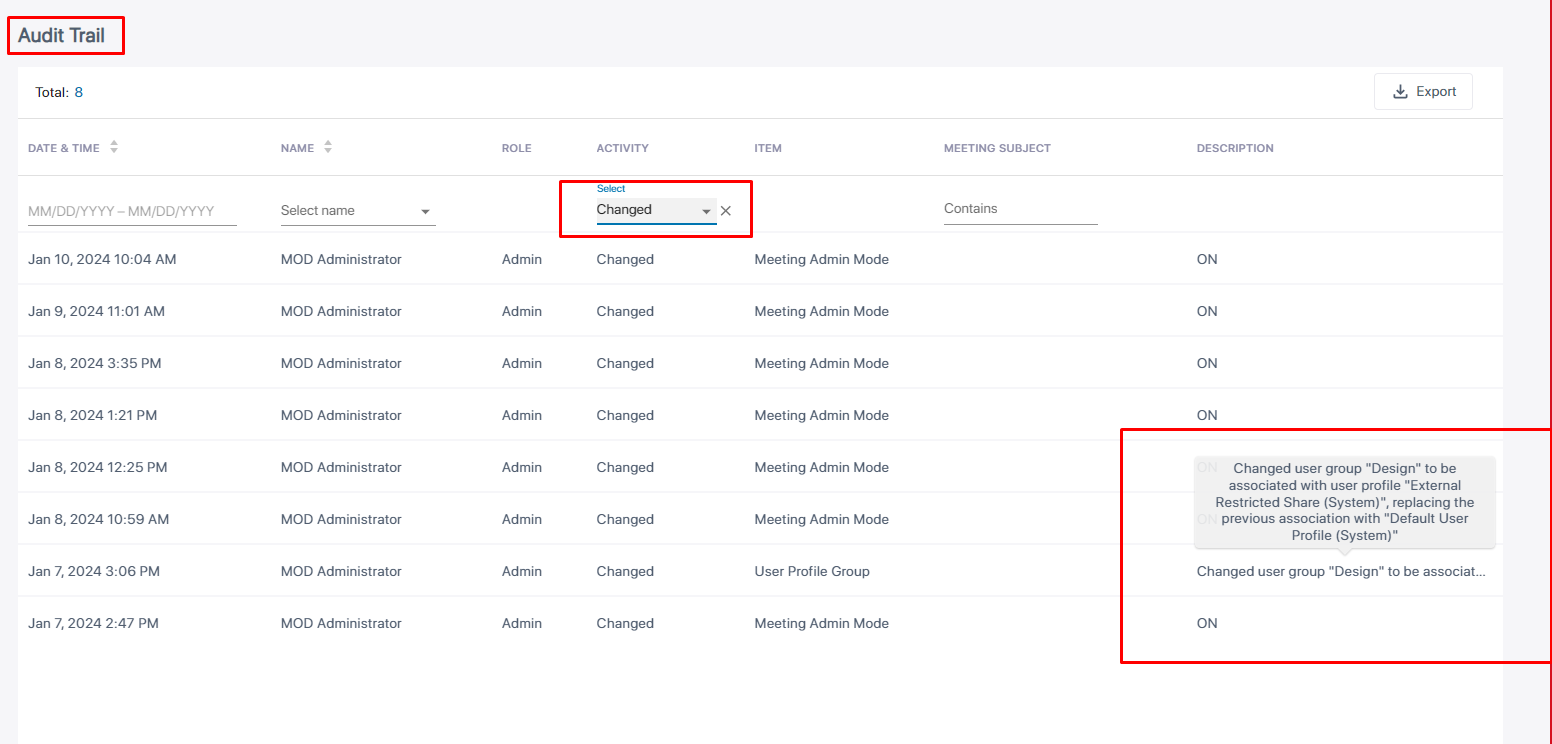The image size is (1552, 744).
Task: Click the Audit Trail page title
Action: click(x=62, y=36)
